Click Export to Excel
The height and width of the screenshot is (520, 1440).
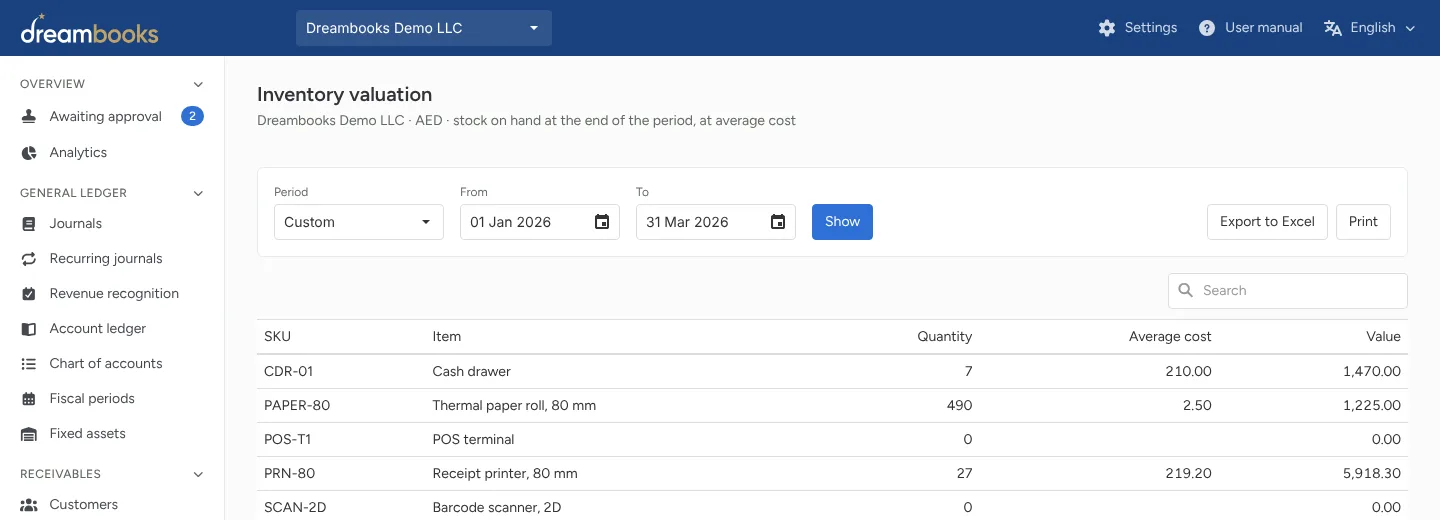pyautogui.click(x=1267, y=222)
